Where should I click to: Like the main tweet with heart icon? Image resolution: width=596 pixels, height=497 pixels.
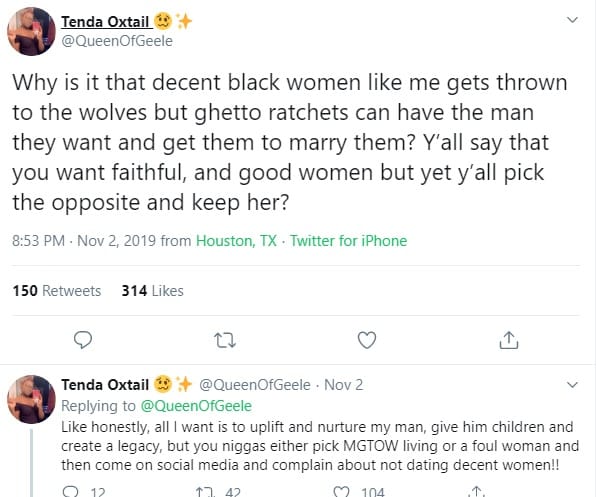pos(367,340)
